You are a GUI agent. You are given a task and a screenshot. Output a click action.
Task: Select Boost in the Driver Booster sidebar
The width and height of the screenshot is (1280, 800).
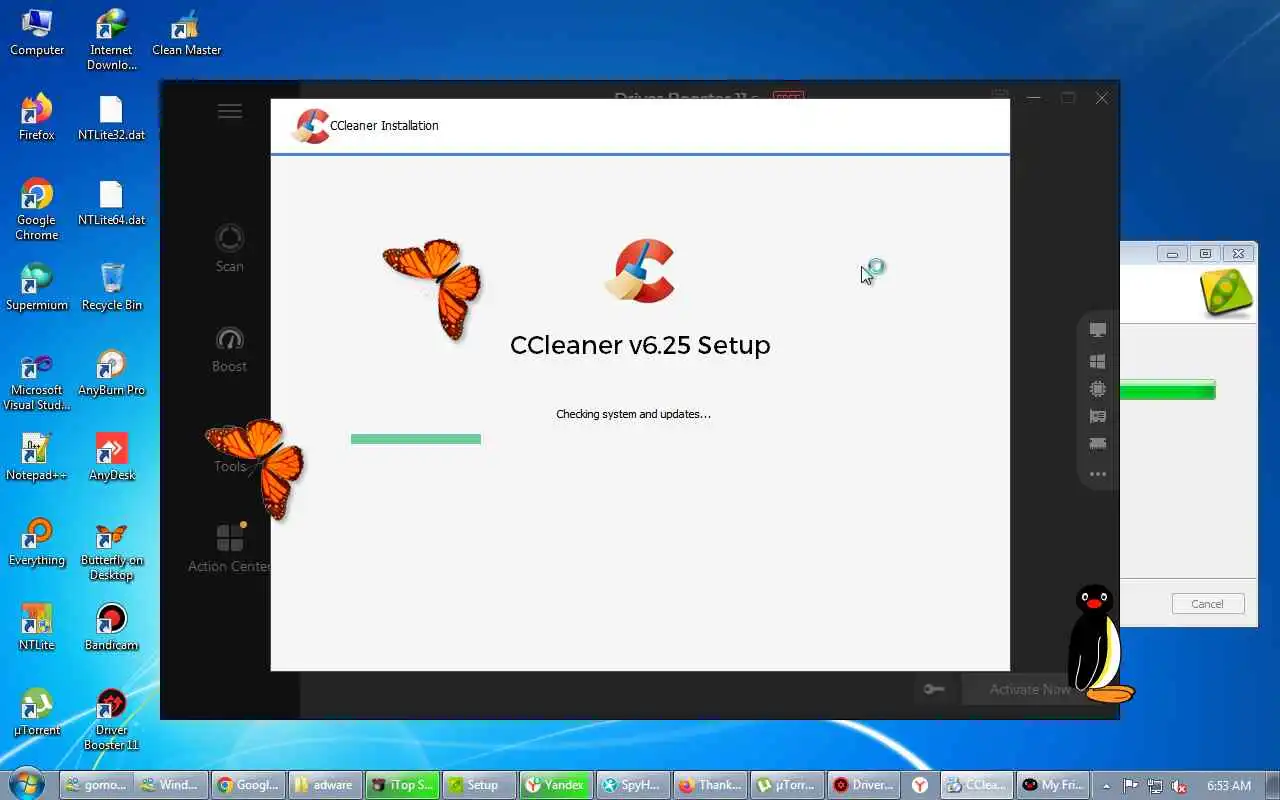(x=229, y=348)
